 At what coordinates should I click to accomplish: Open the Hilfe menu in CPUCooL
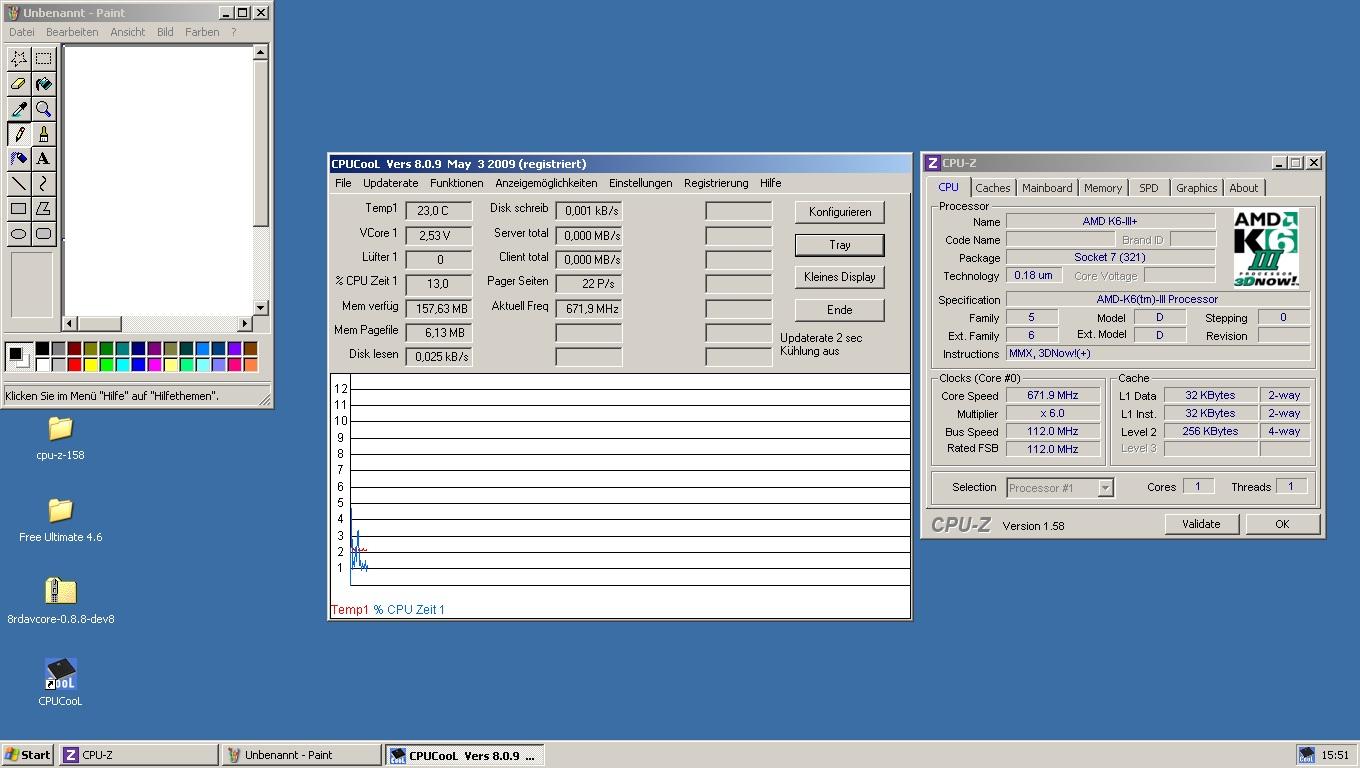770,183
